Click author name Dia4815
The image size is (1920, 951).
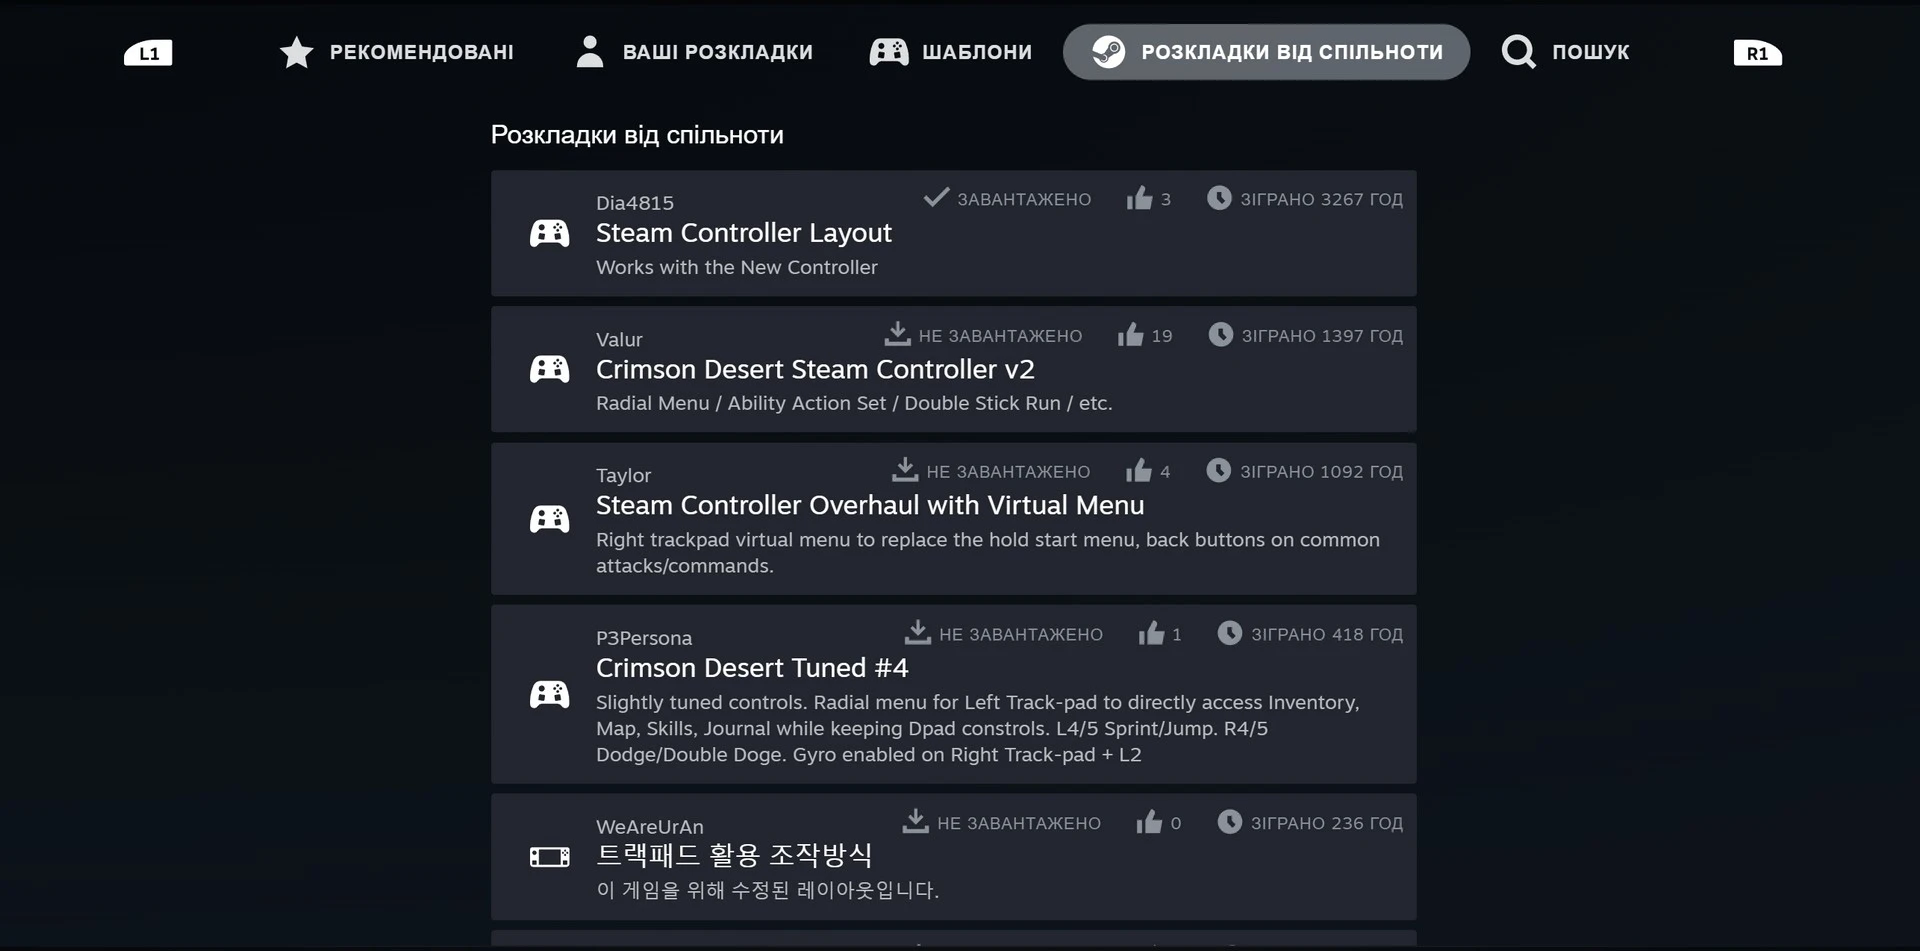coord(635,203)
